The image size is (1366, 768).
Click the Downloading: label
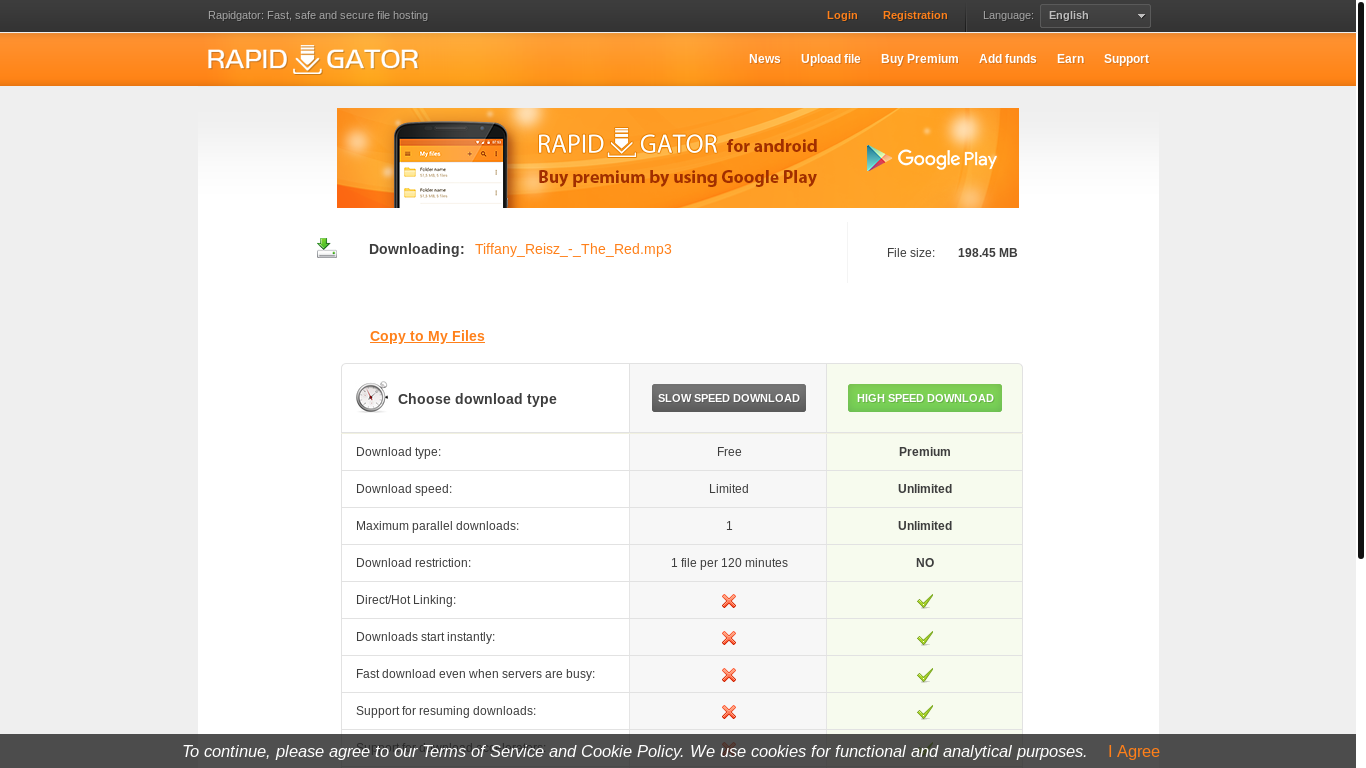point(416,249)
